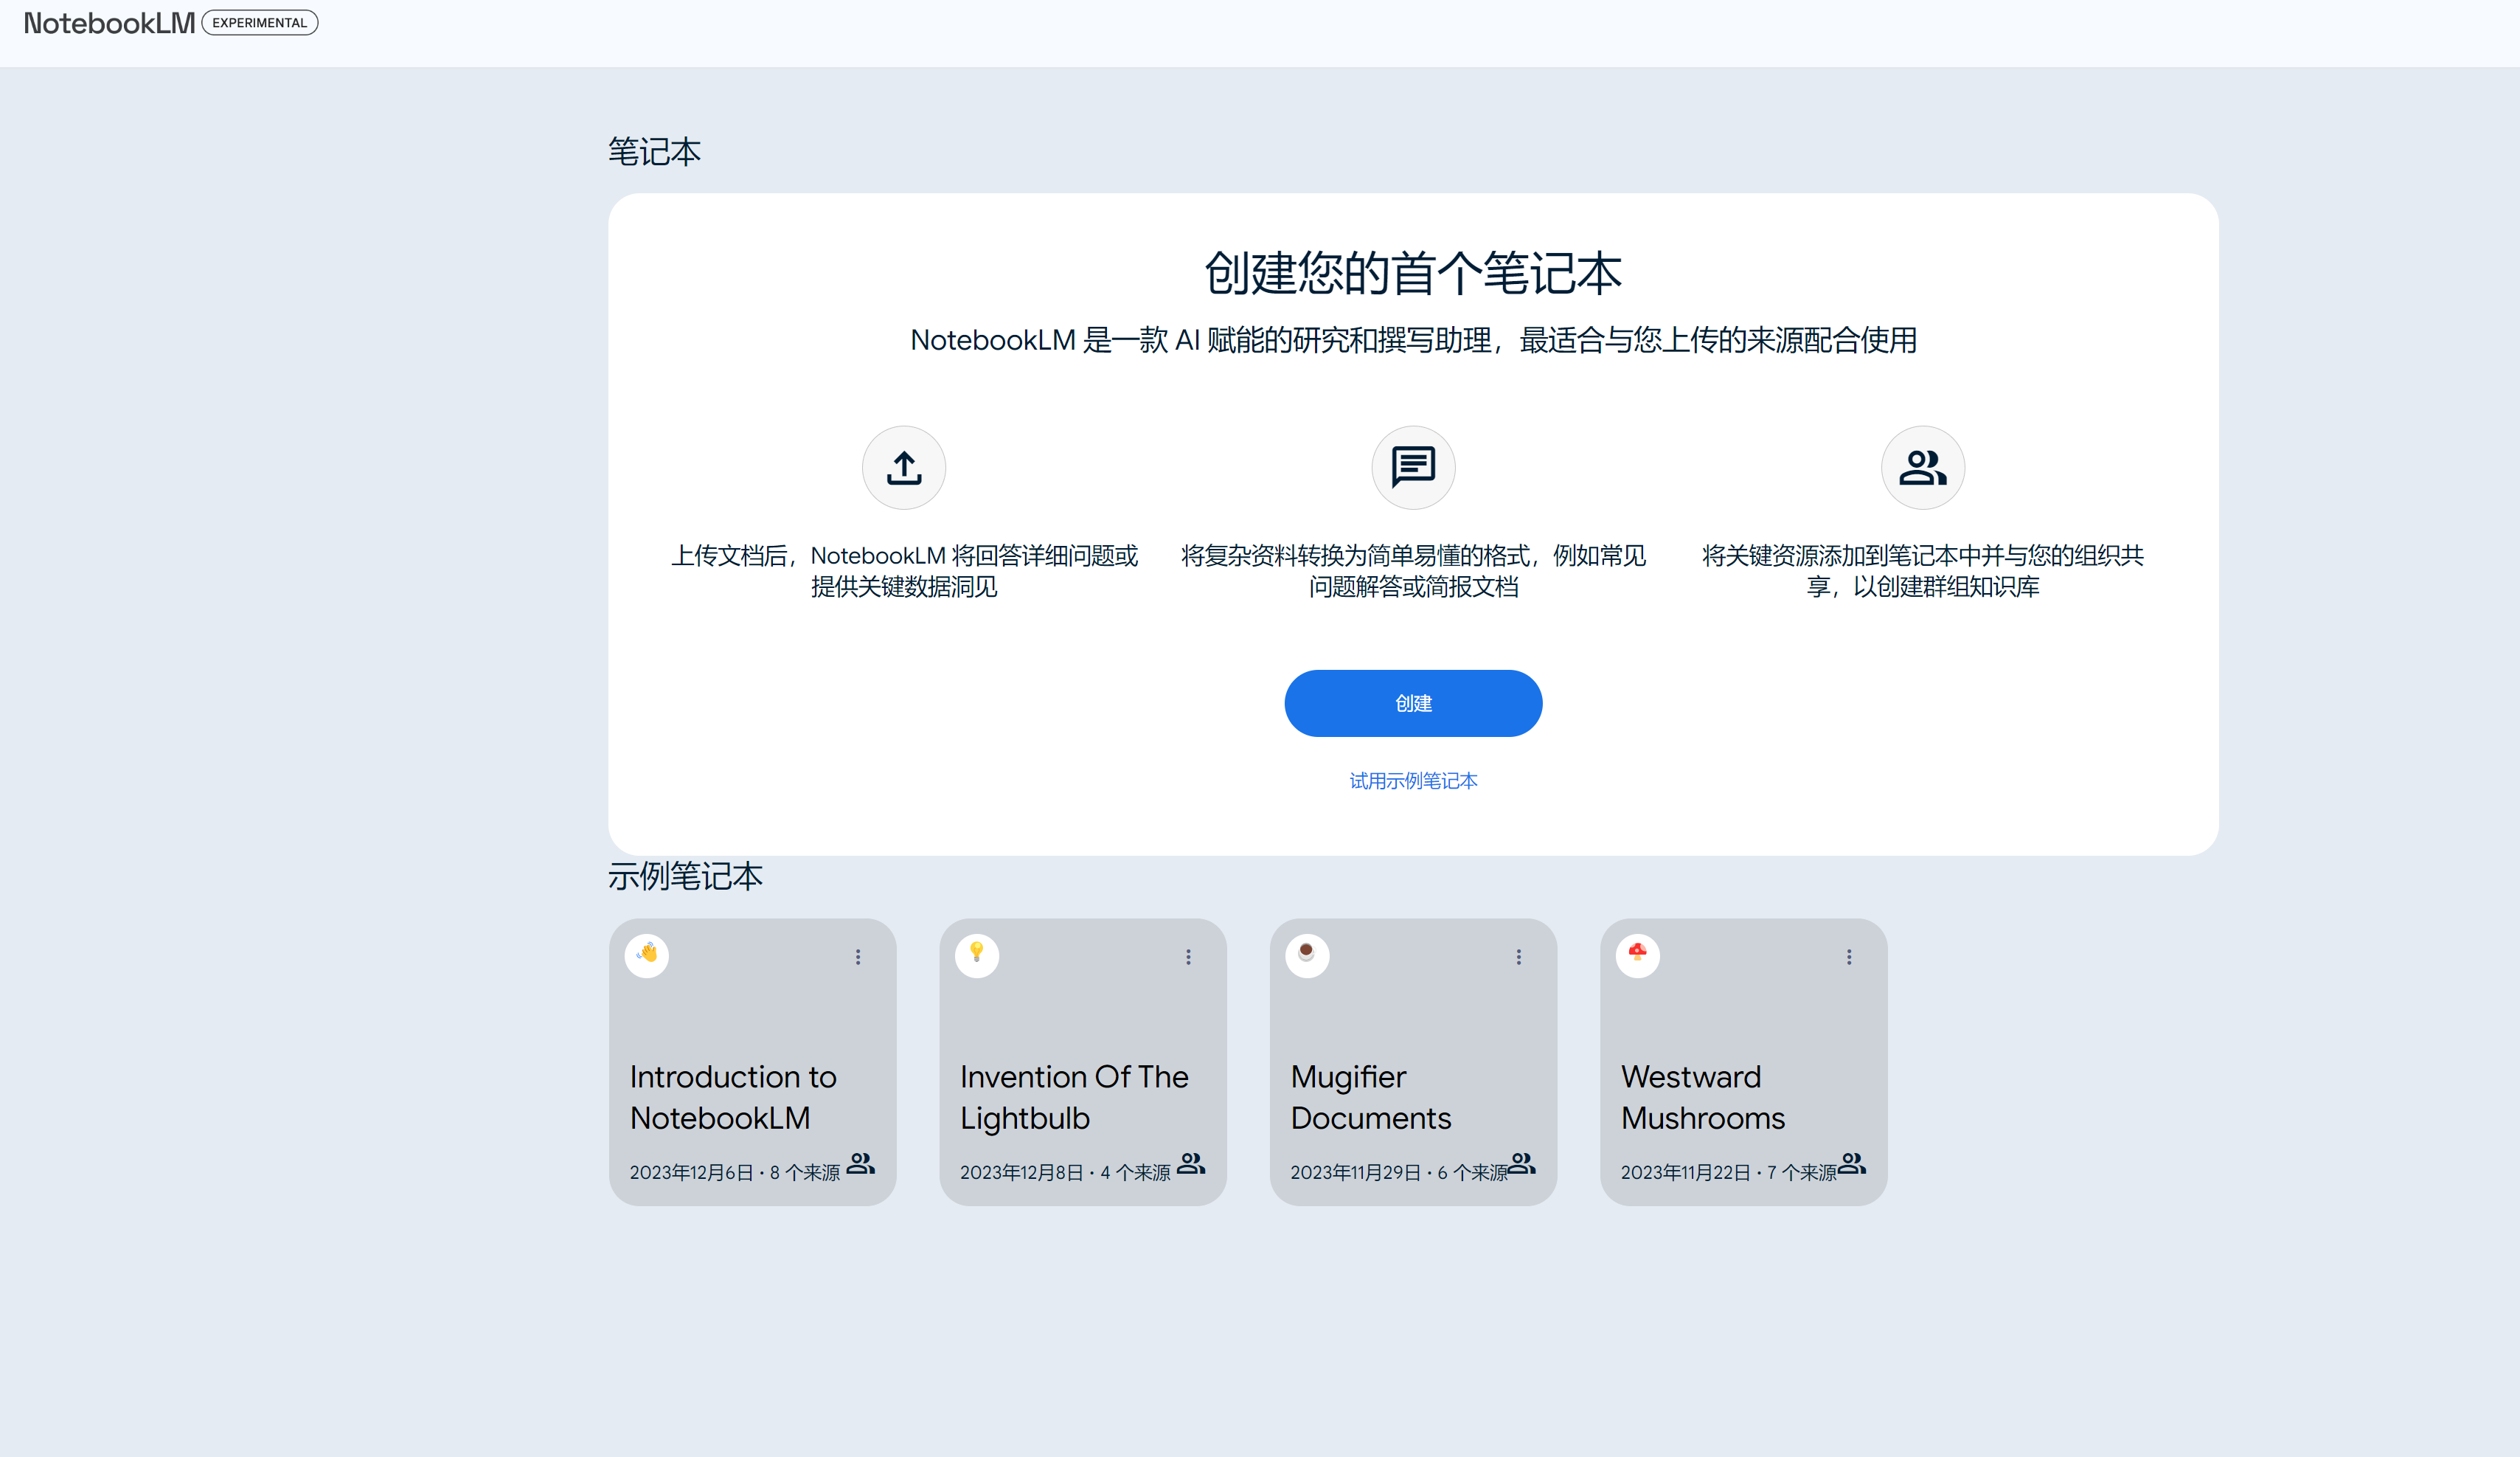Viewport: 2520px width, 1457px height.
Task: Click the blue 创建 button
Action: tap(1413, 703)
